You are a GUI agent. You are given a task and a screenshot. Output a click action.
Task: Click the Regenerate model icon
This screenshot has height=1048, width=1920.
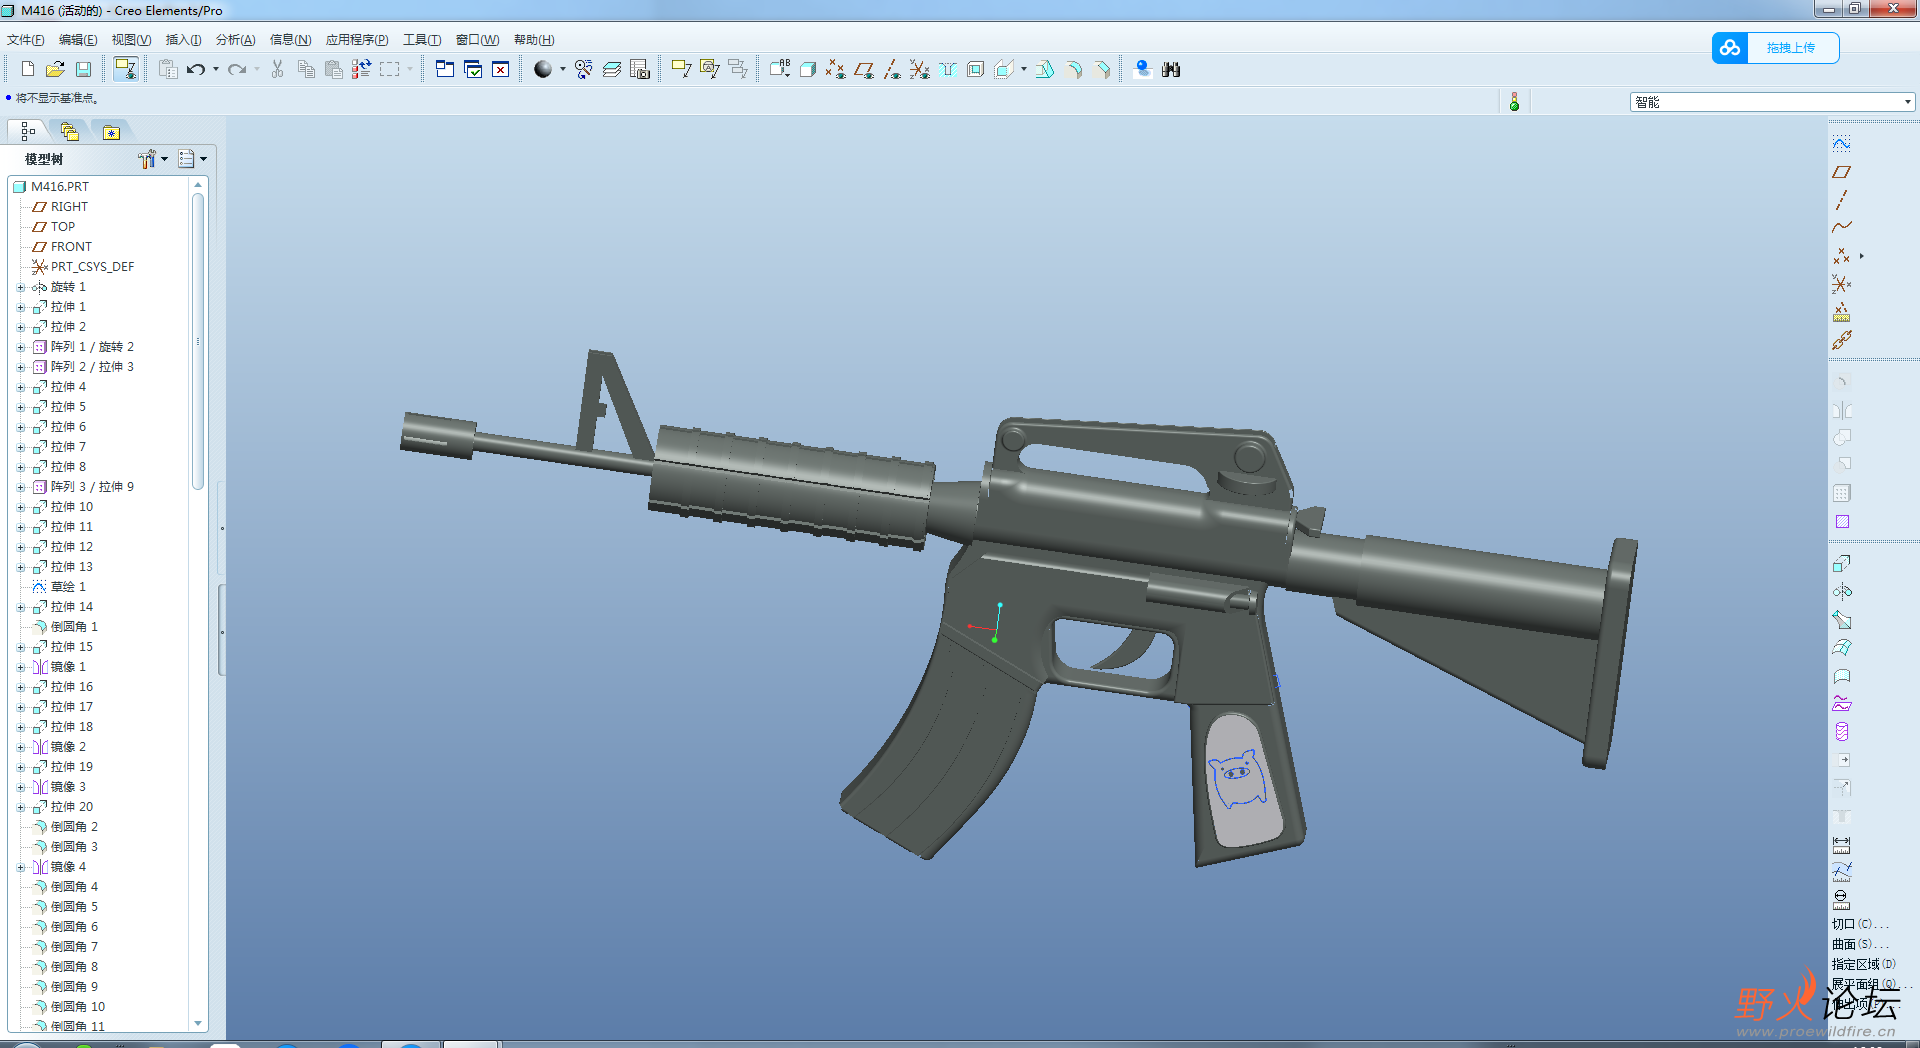(x=362, y=69)
